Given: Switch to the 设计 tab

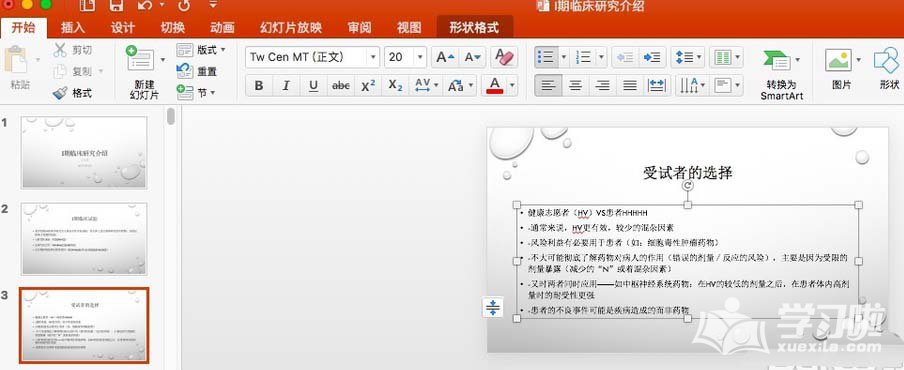Looking at the screenshot, I should (x=122, y=28).
